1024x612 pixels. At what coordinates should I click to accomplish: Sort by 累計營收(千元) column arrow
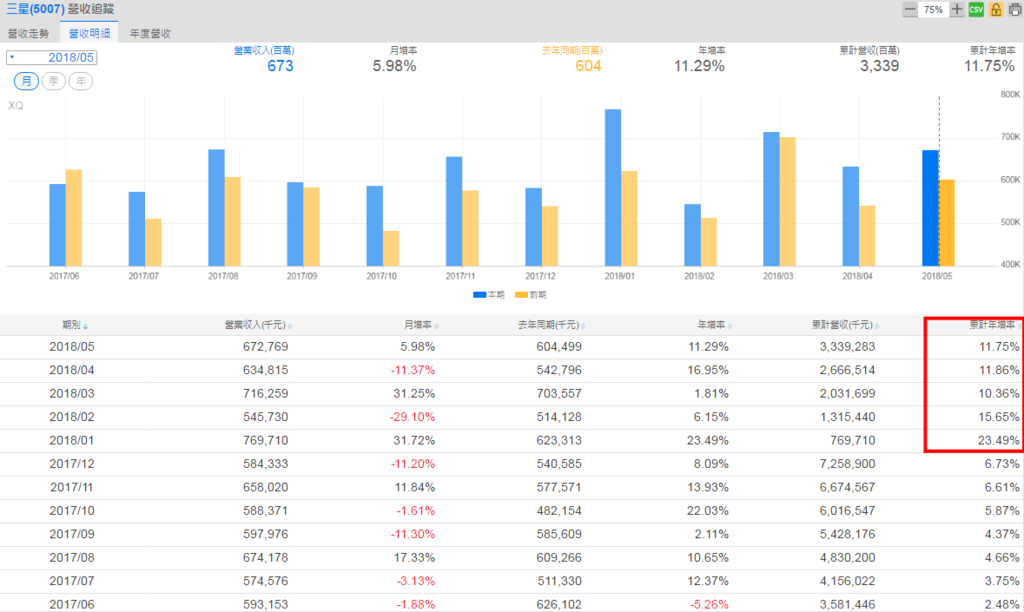[876, 327]
